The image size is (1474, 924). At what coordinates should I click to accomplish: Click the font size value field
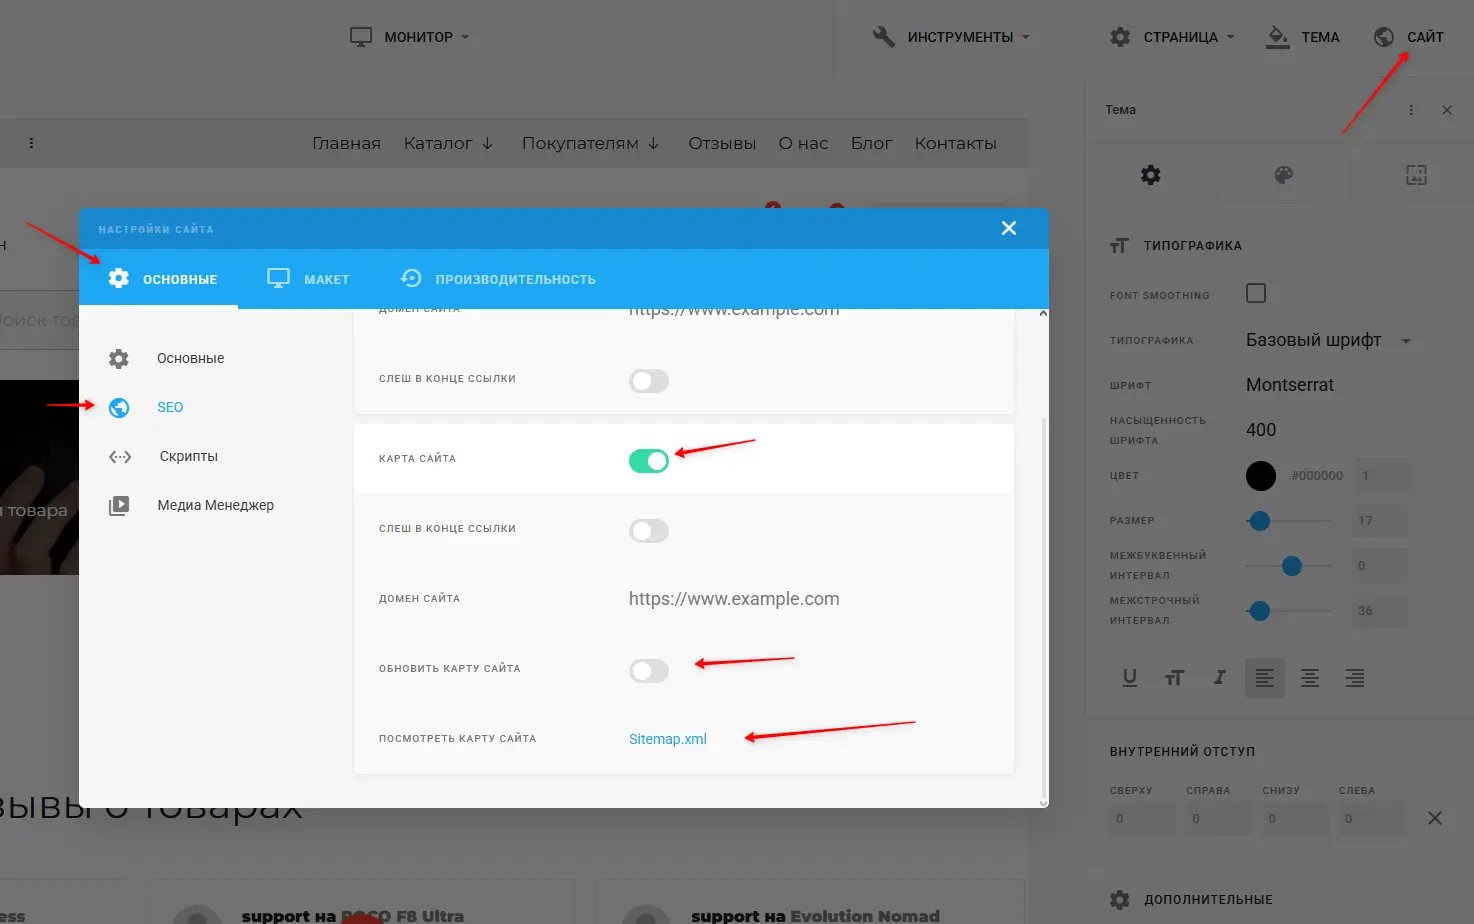coord(1379,521)
